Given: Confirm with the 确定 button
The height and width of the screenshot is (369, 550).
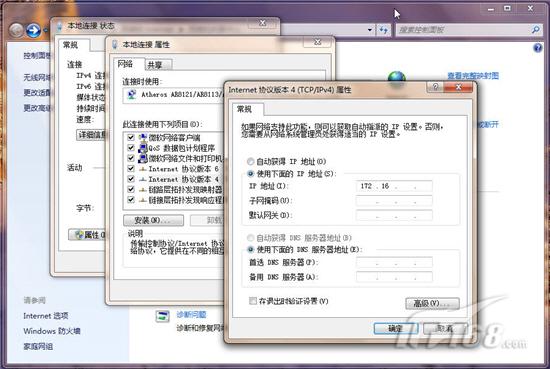Looking at the screenshot, I should (x=396, y=329).
